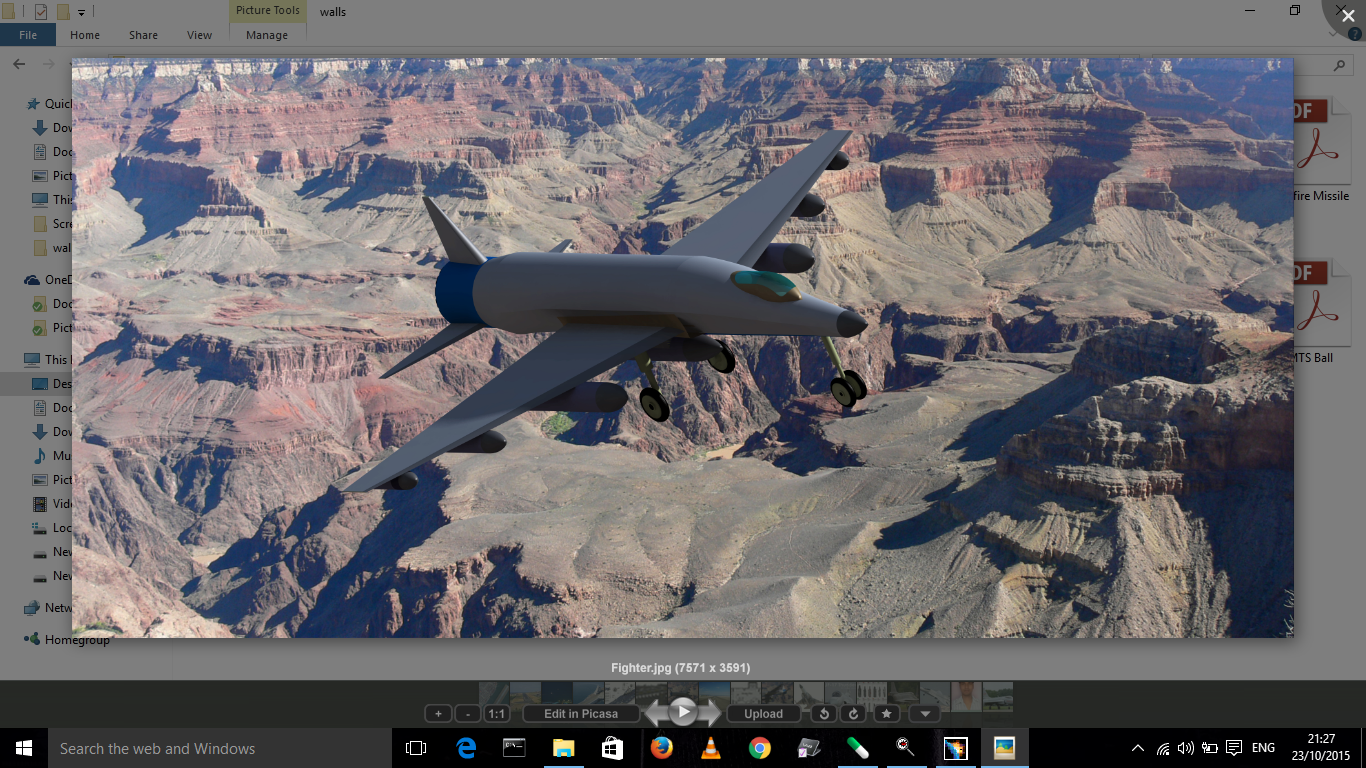Viewport: 1366px width, 768px height.
Task: Show image at 1:1 actual size
Action: pyautogui.click(x=496, y=714)
